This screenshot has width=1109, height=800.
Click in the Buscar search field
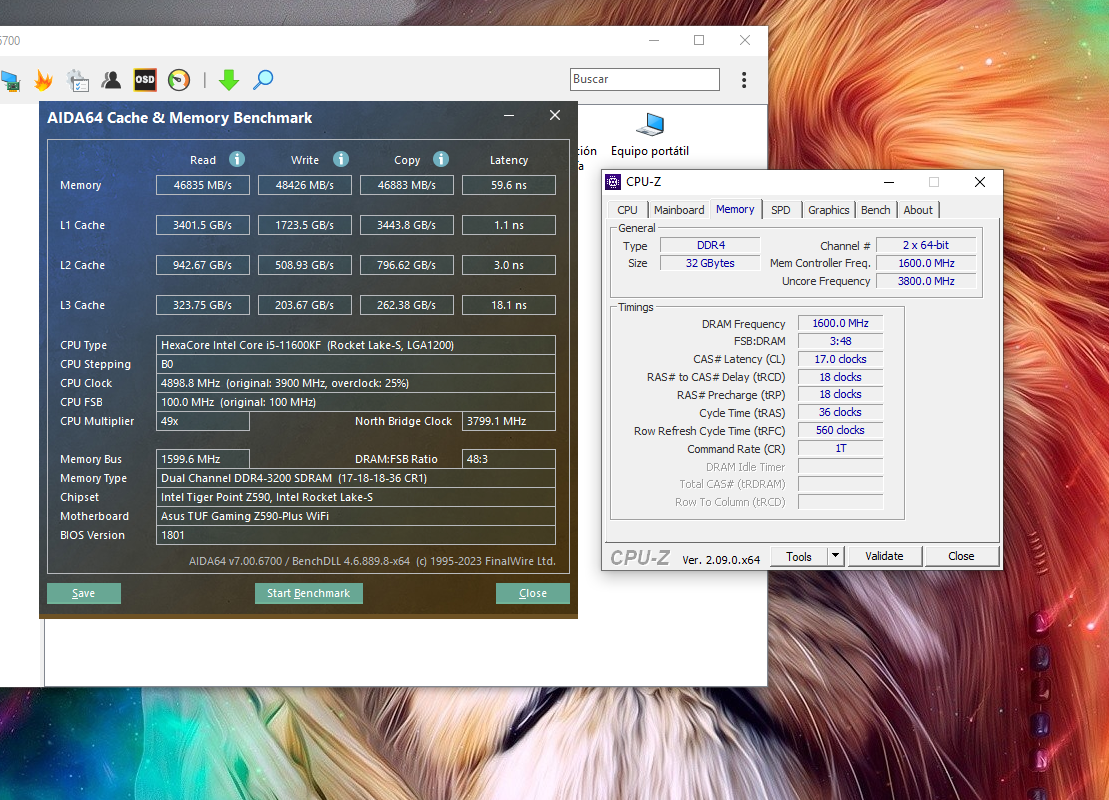click(645, 79)
